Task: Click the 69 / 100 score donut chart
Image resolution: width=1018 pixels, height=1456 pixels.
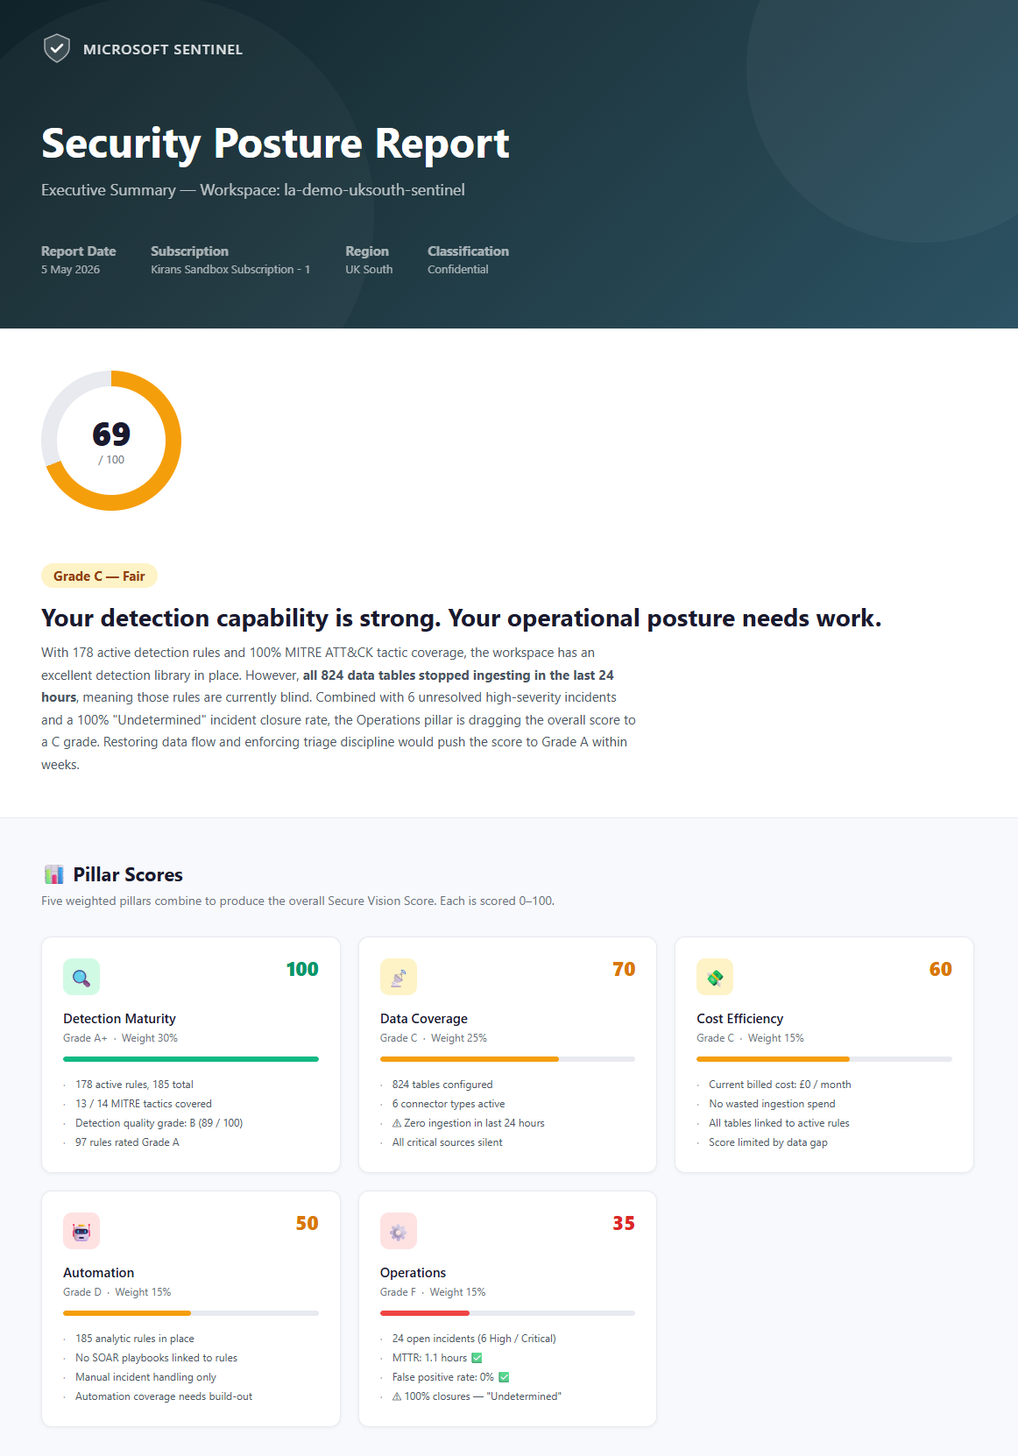Action: pos(111,441)
